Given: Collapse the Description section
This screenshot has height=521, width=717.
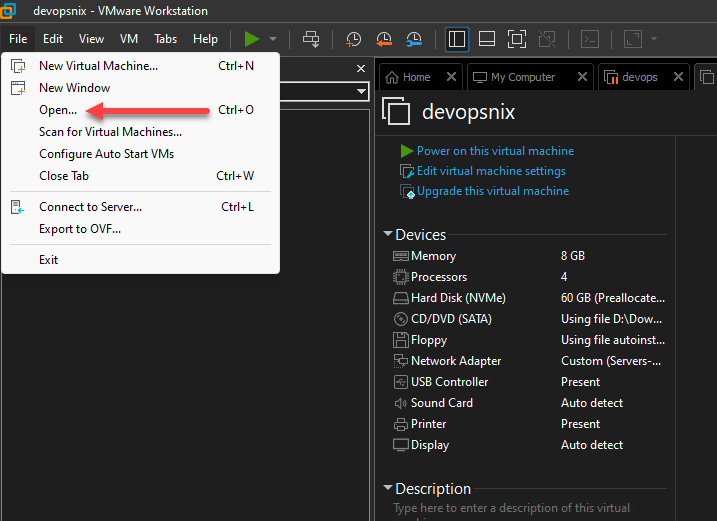Looking at the screenshot, I should coord(388,489).
